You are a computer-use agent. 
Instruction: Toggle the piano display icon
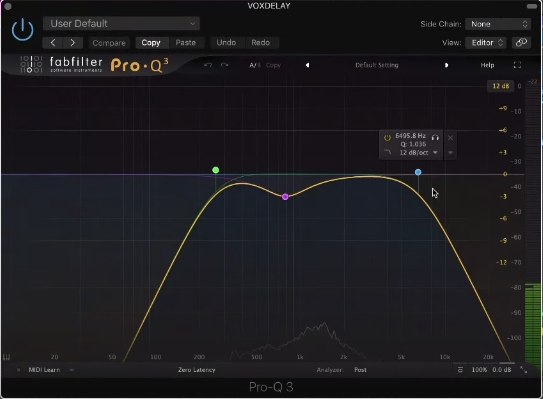(x=6, y=357)
